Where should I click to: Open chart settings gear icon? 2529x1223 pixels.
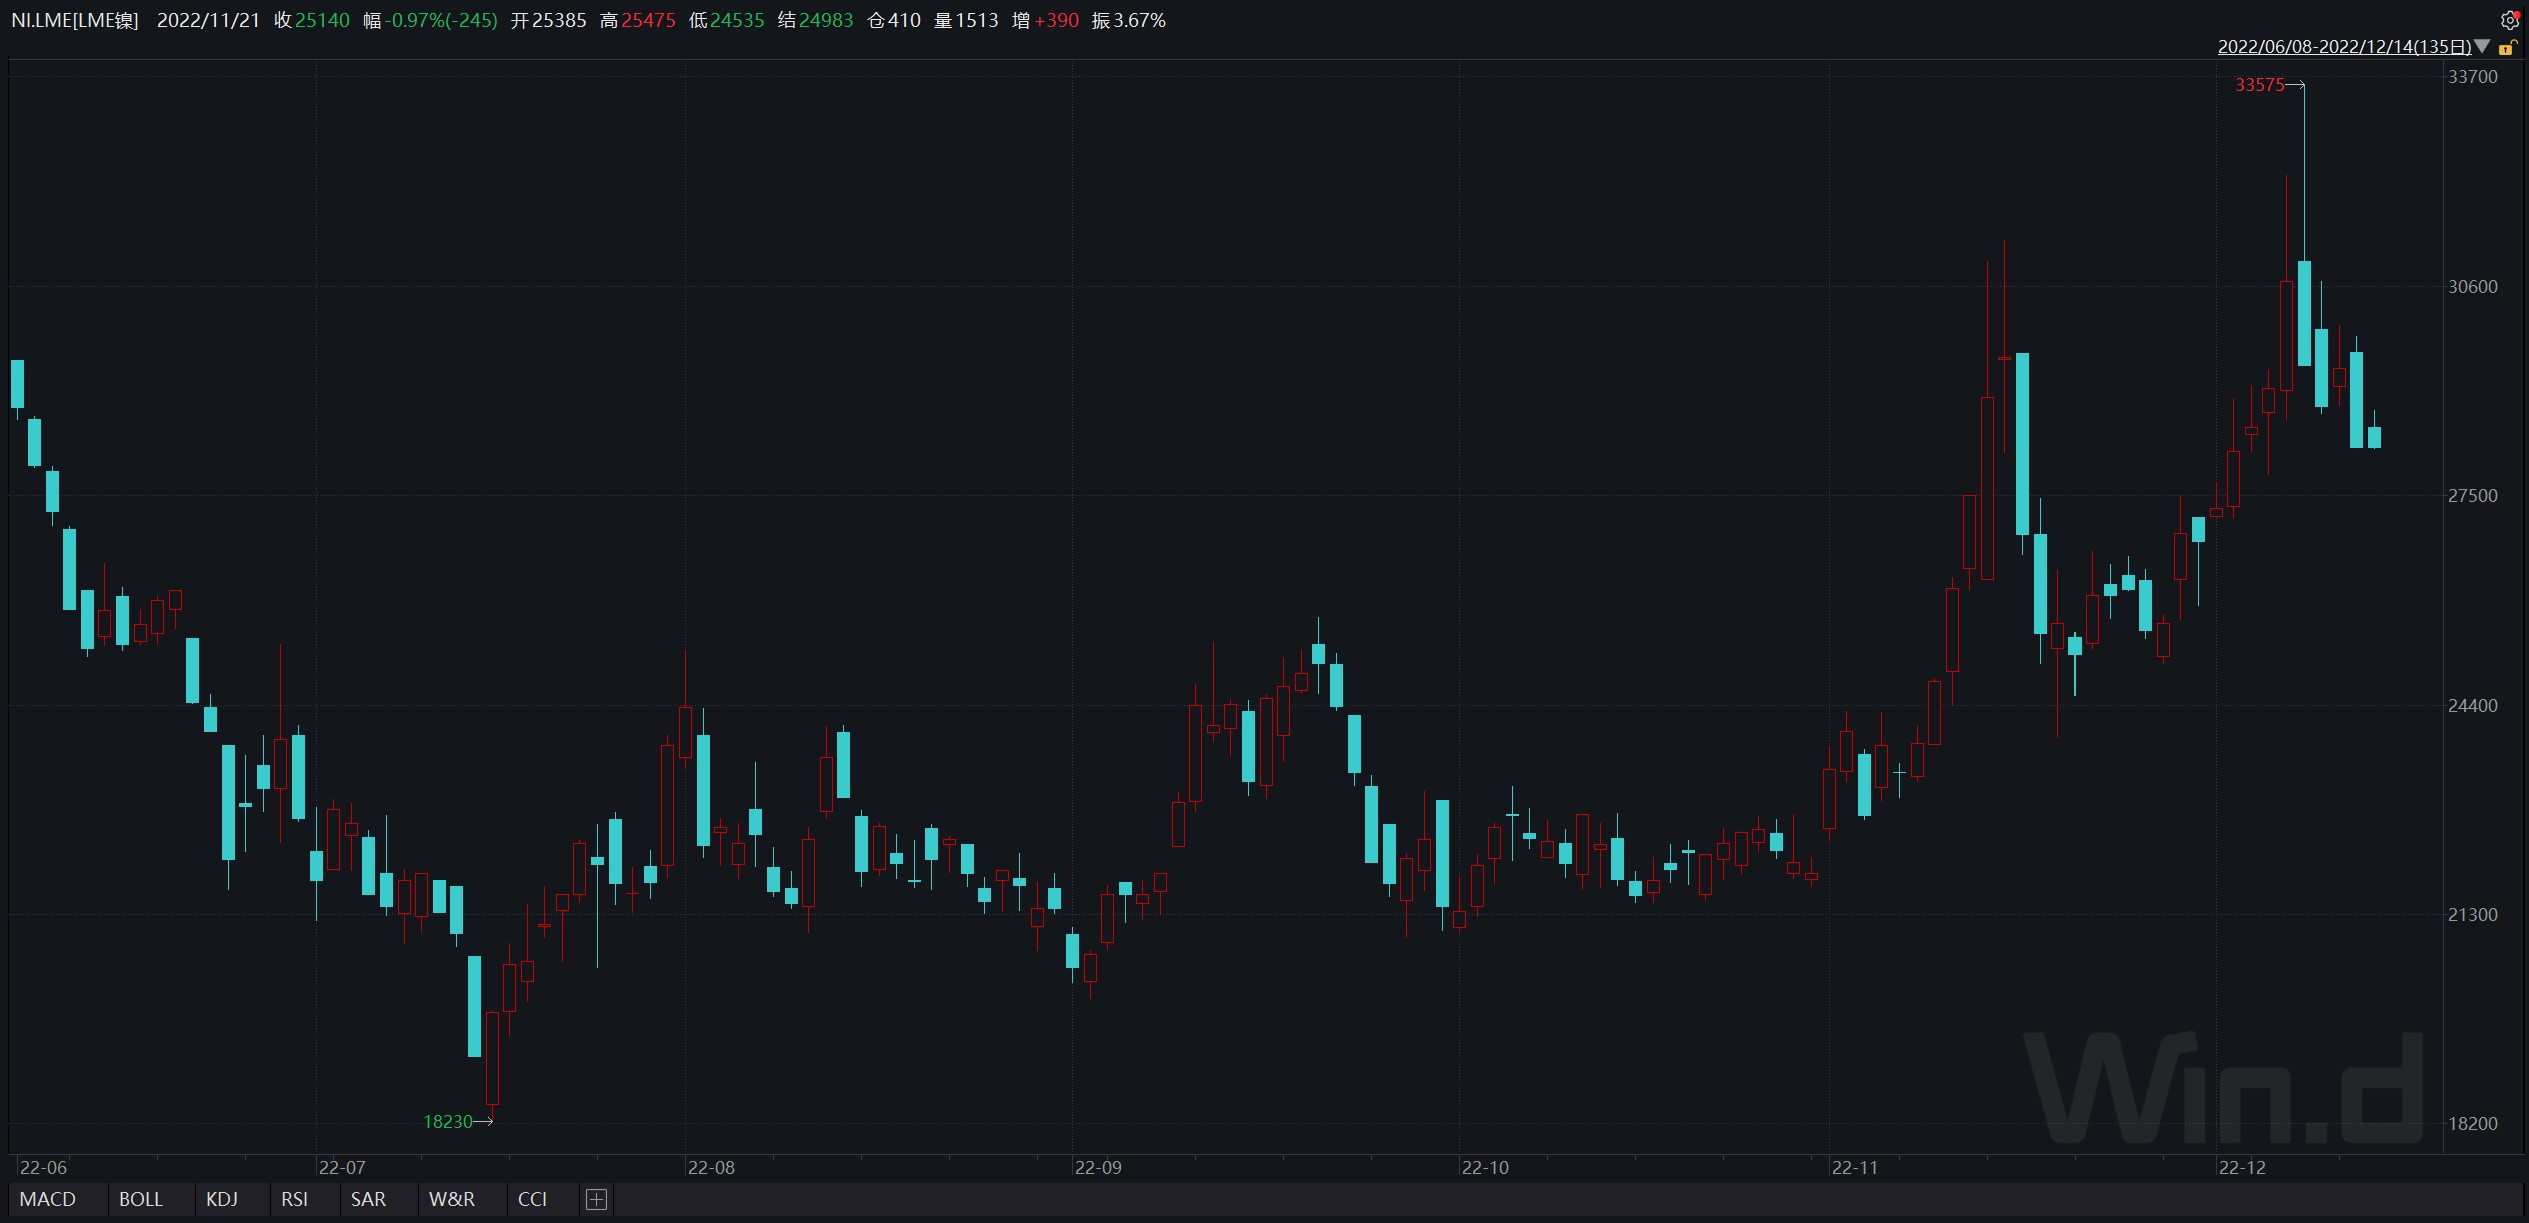click(x=2510, y=20)
